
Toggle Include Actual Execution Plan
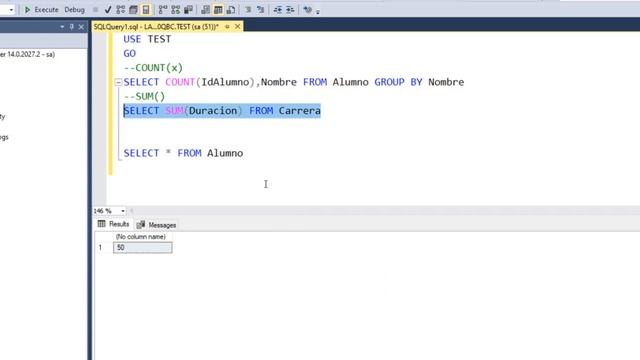pos(163,9)
